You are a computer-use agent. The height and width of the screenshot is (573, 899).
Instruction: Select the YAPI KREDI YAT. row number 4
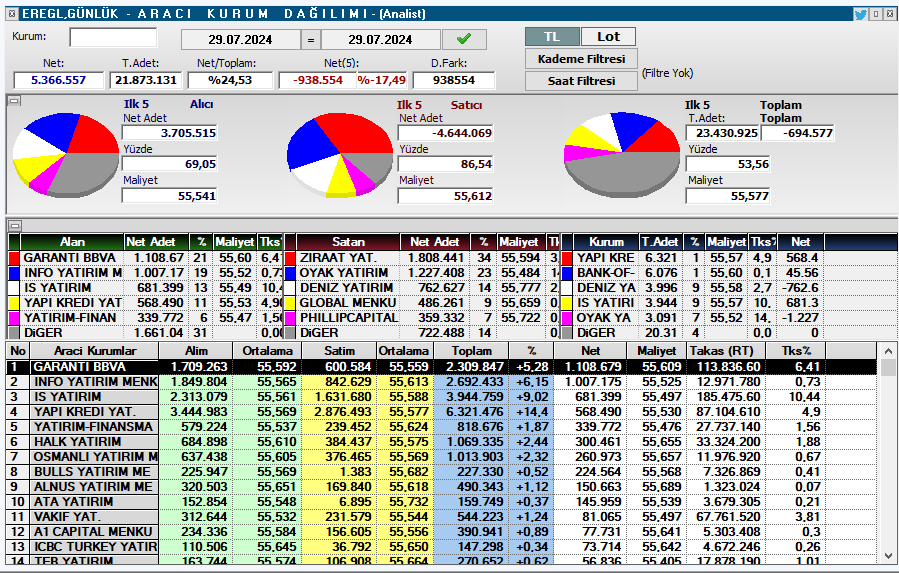(441, 412)
